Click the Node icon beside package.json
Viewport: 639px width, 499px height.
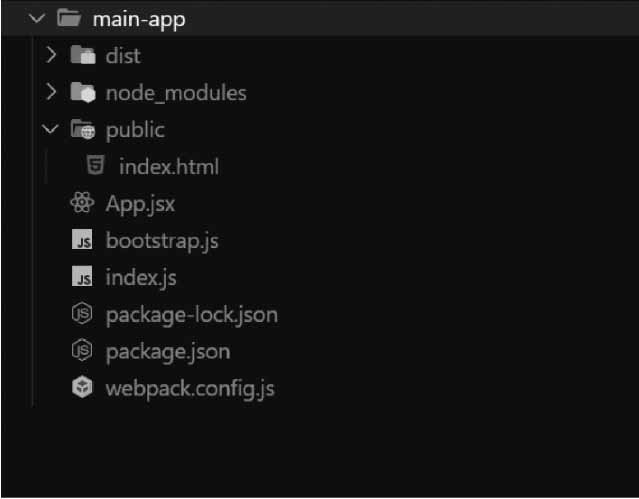(x=82, y=352)
